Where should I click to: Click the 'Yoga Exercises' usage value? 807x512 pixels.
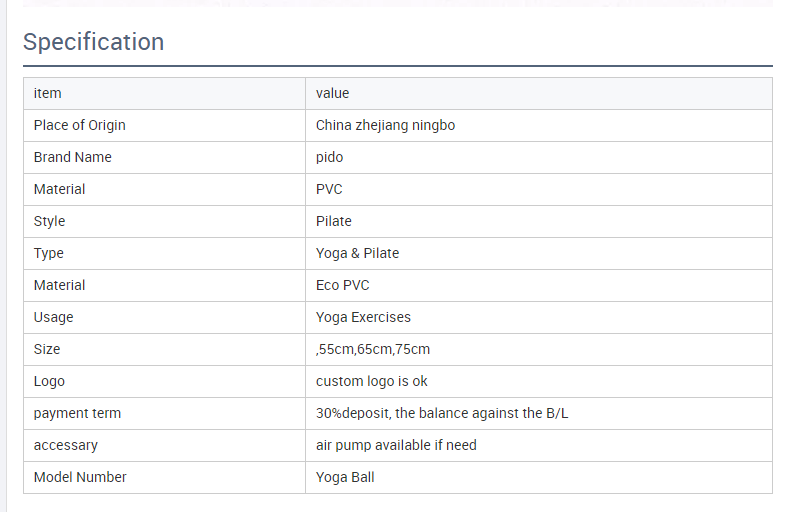point(363,317)
